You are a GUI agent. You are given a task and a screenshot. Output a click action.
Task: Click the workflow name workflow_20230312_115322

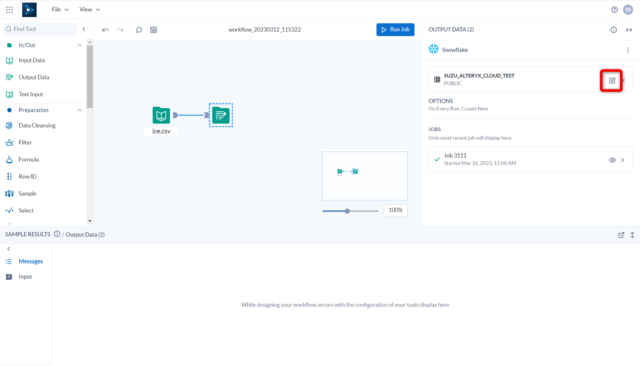264,29
